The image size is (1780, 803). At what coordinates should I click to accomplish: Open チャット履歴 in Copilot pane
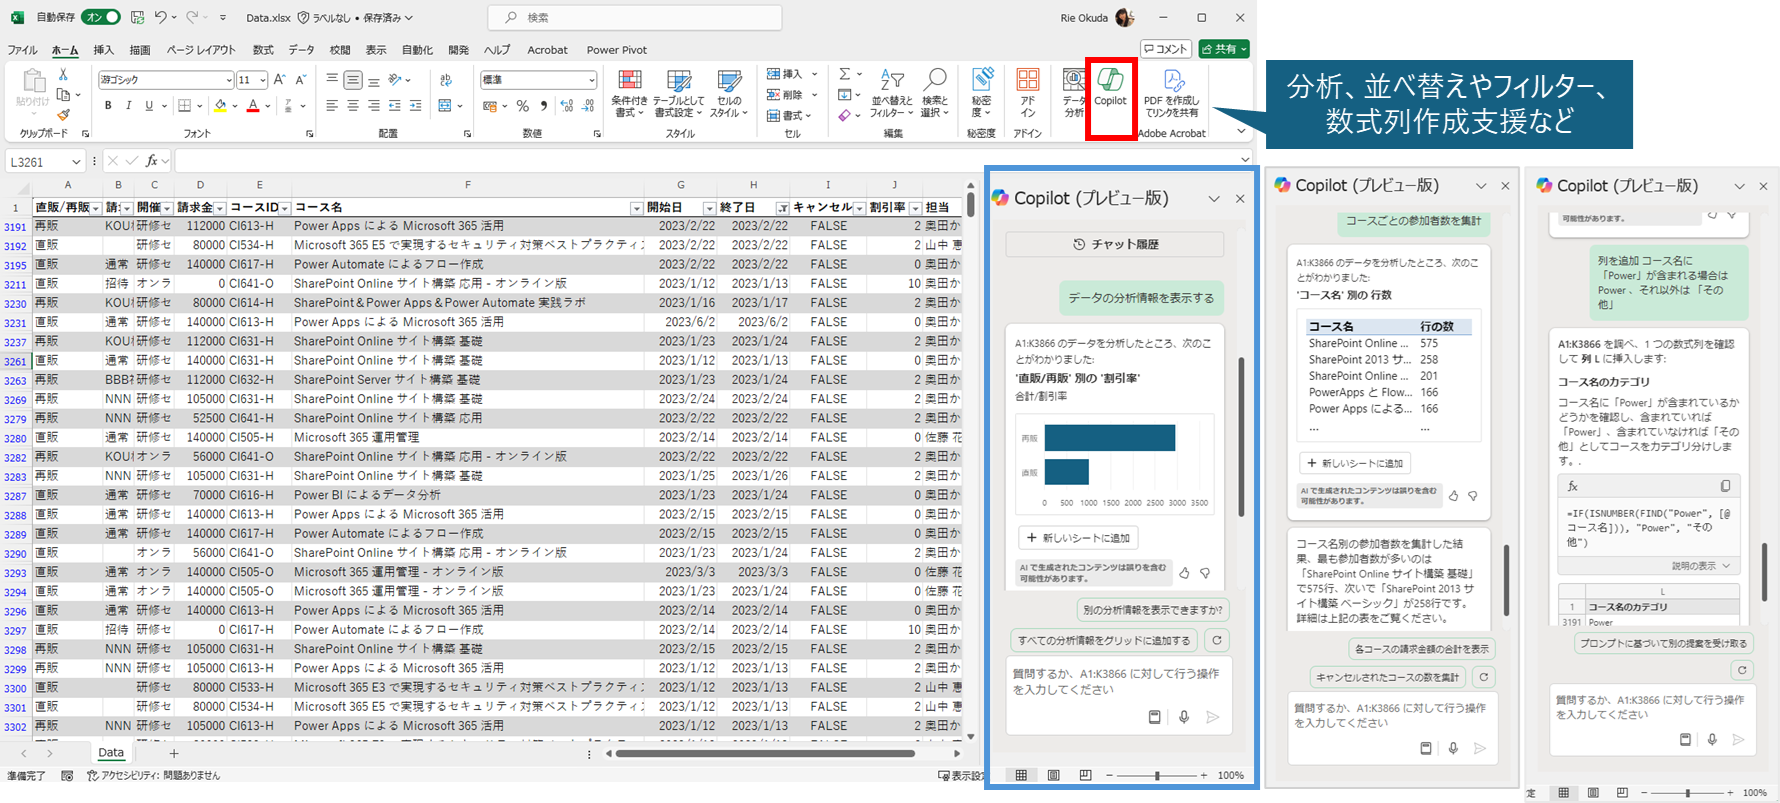point(1115,244)
